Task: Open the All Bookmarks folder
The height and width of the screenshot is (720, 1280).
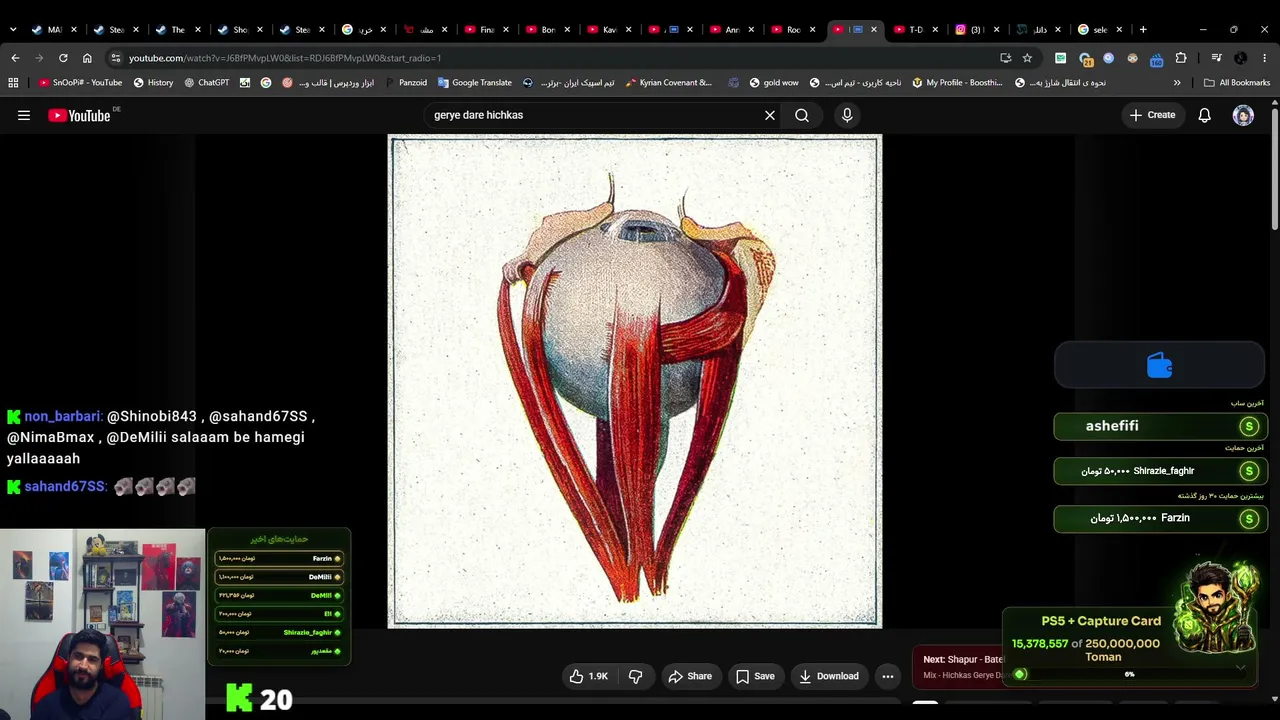Action: tap(1237, 83)
